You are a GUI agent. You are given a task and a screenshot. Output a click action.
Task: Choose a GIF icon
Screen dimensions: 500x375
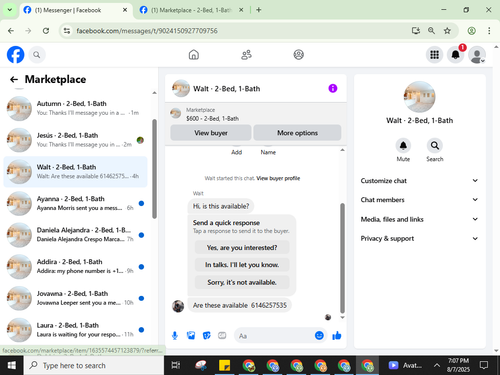coord(222,336)
